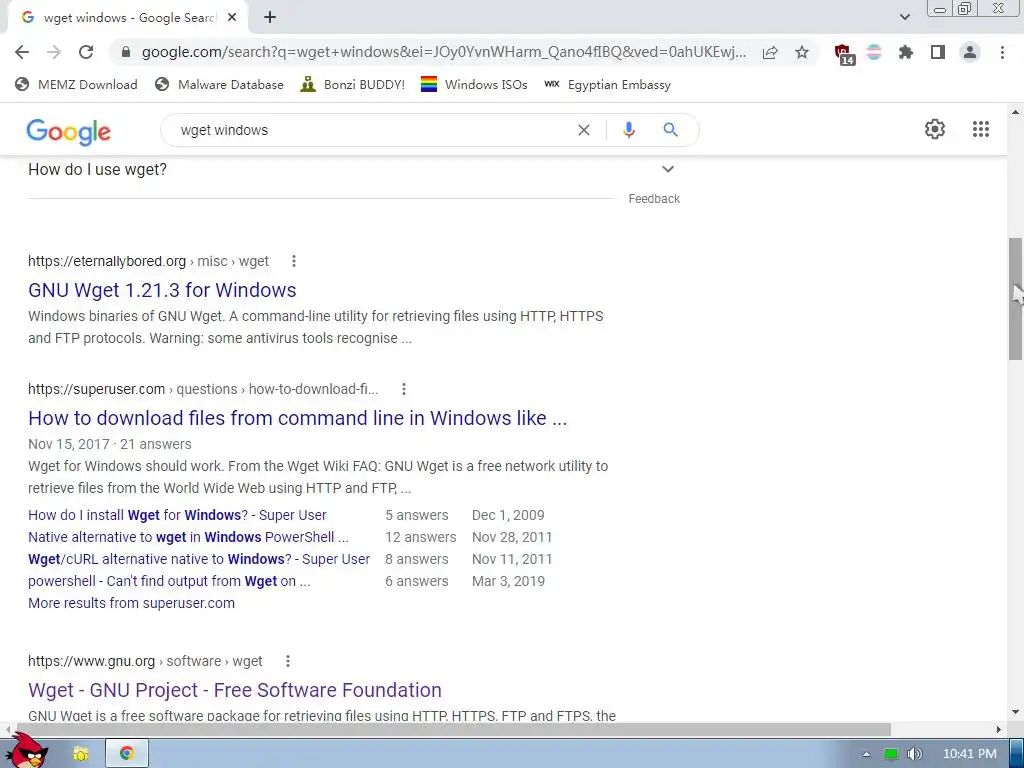
Task: Open Malware Database bookmark
Action: (x=219, y=84)
